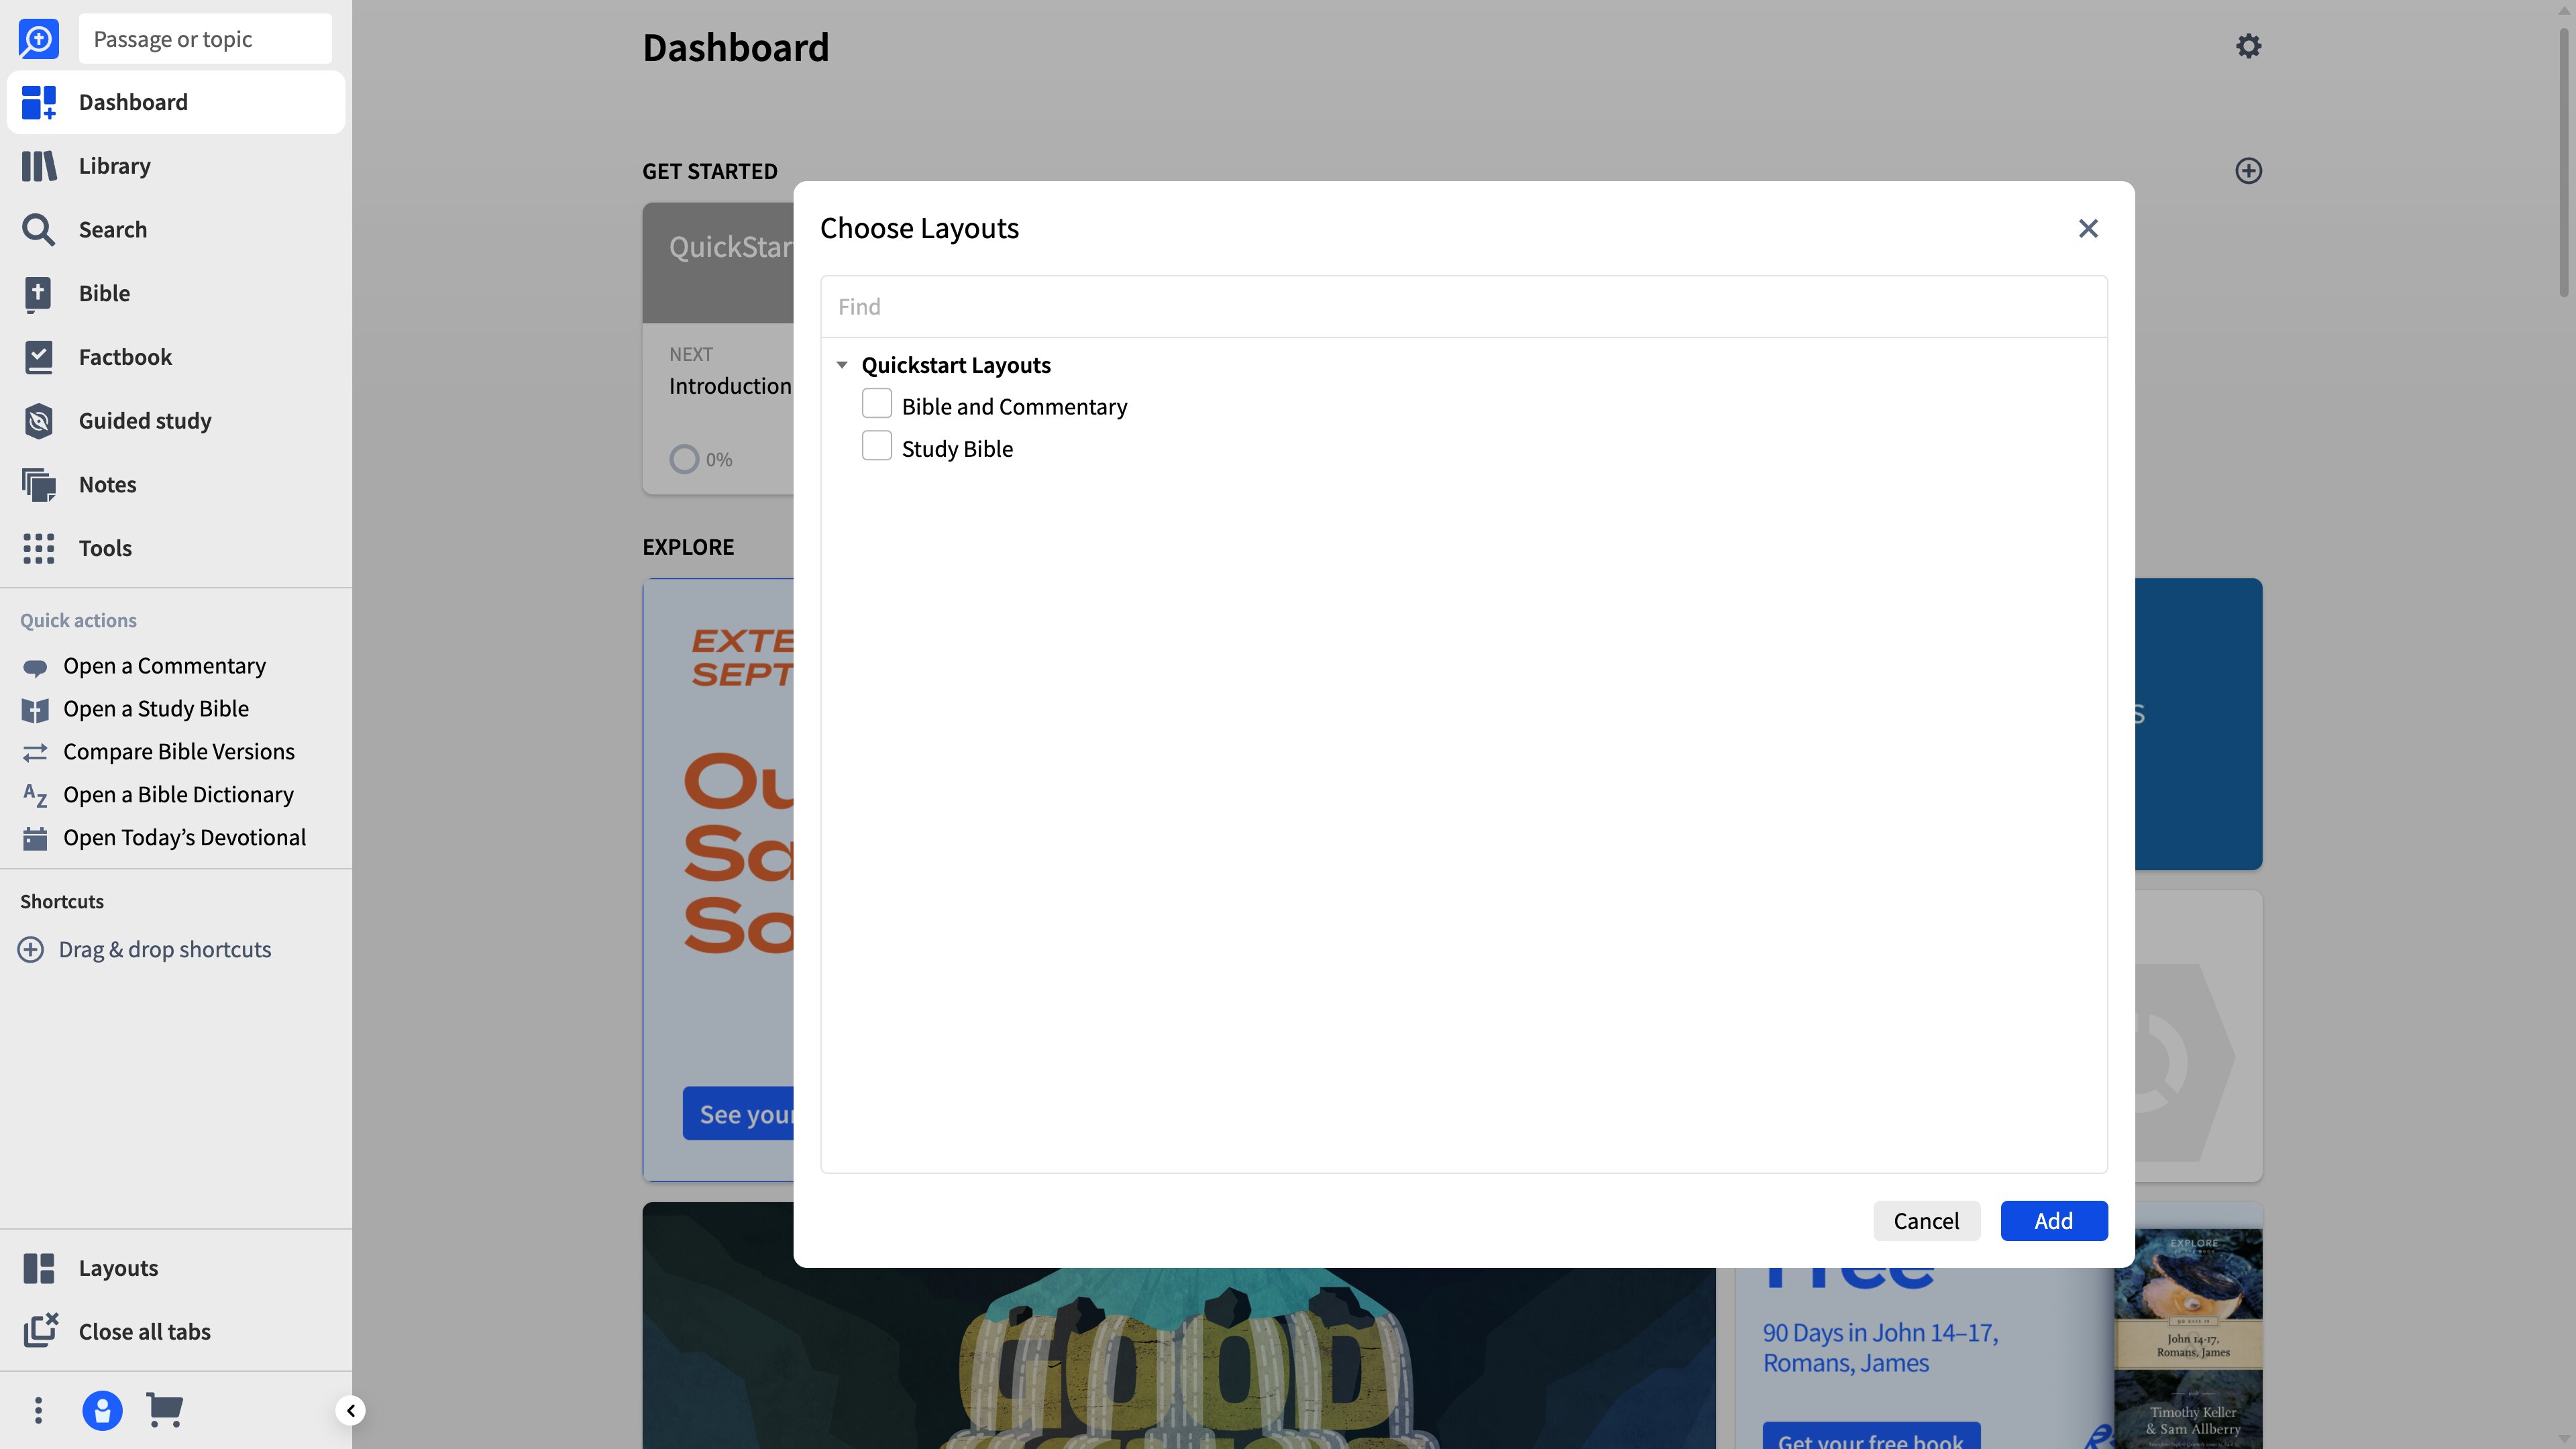Open the Factbook icon
The height and width of the screenshot is (1449, 2576).
point(38,357)
